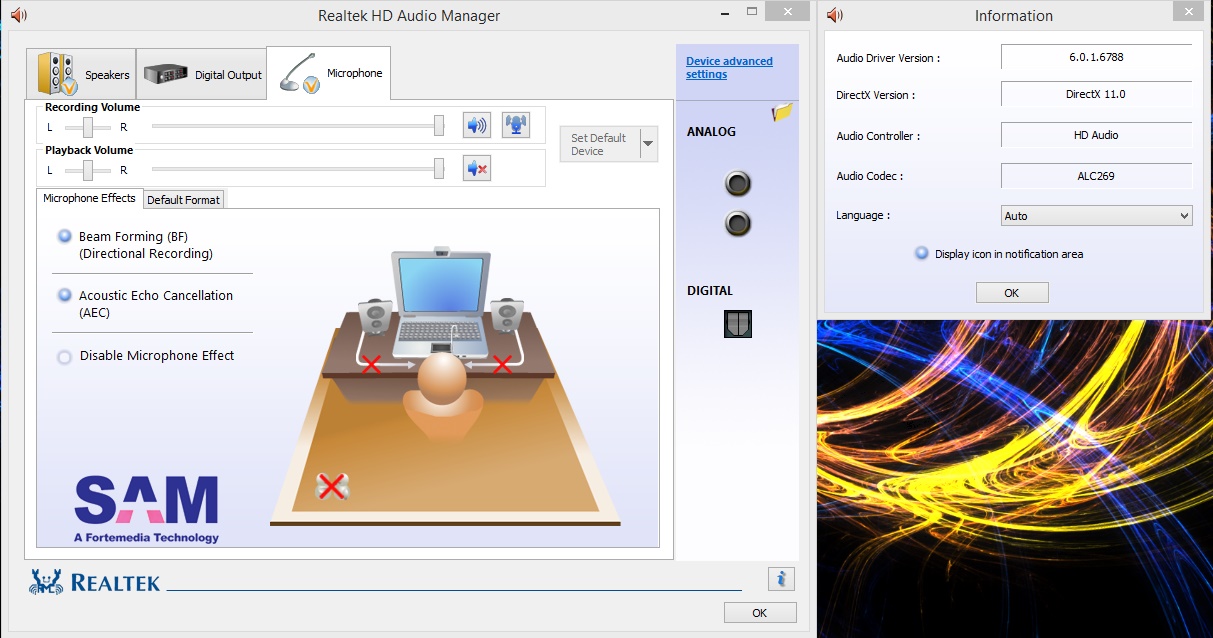Click the 'Audio Driver Version :' label
This screenshot has width=1213, height=638.
[x=888, y=58]
